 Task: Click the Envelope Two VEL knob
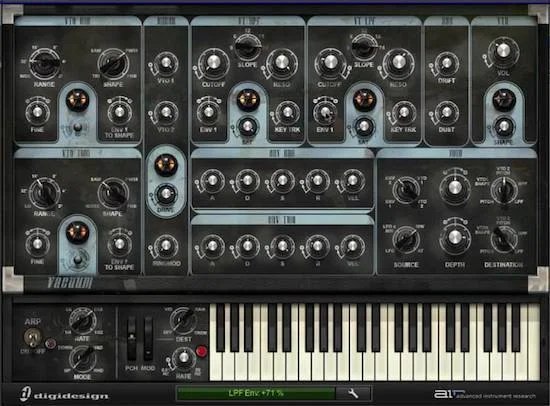coord(353,246)
